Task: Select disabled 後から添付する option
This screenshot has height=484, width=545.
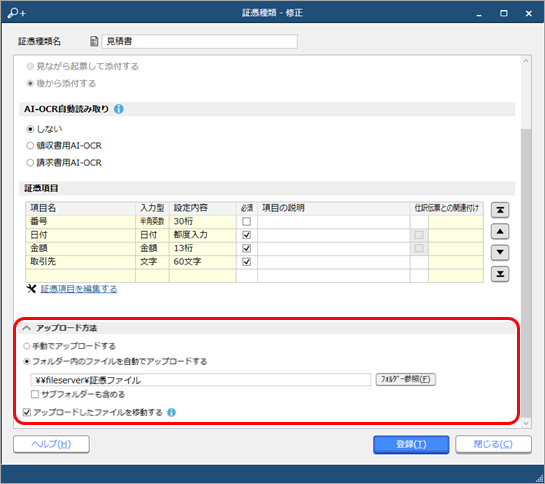Action: [30, 83]
